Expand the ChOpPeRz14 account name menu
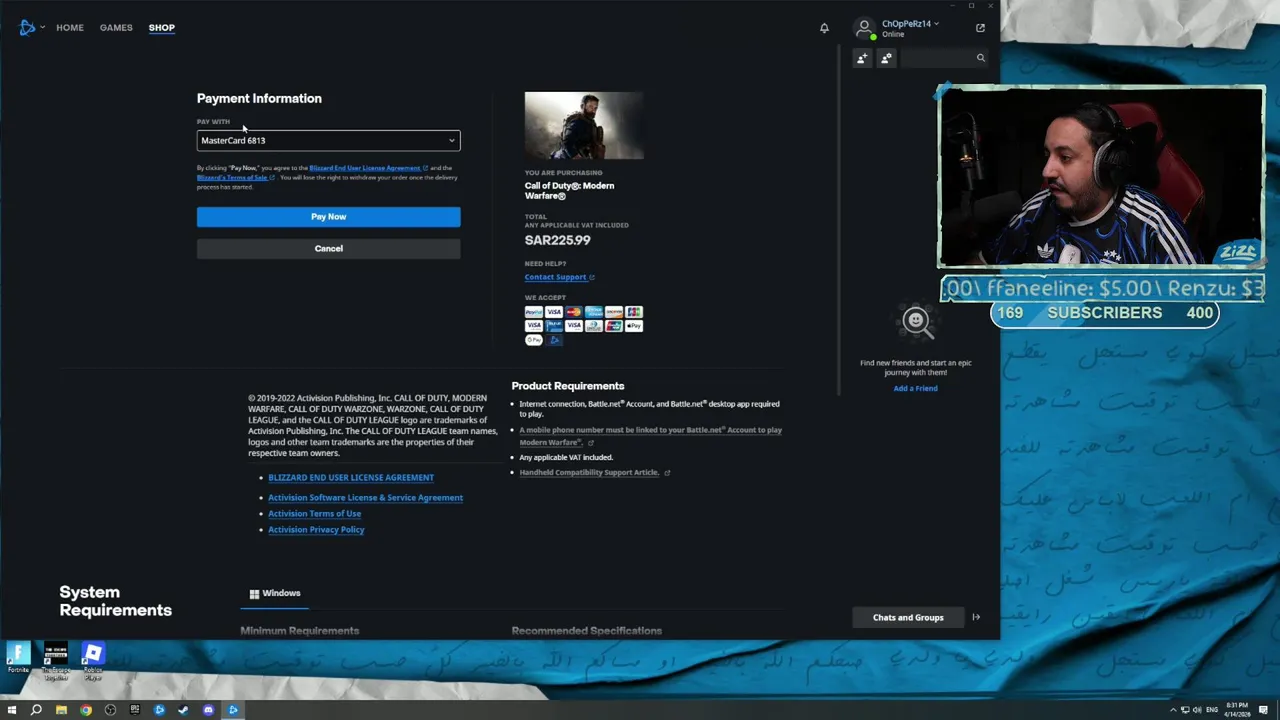 click(910, 23)
